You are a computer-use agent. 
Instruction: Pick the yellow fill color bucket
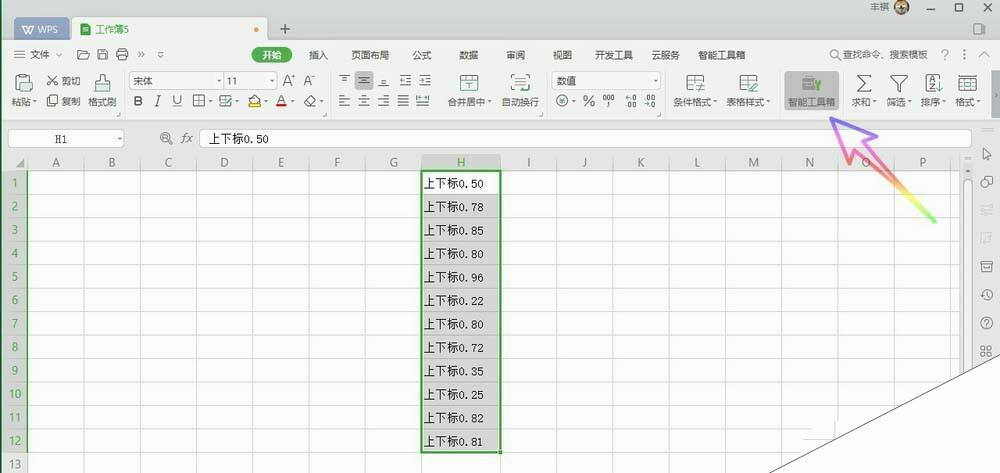coord(254,101)
